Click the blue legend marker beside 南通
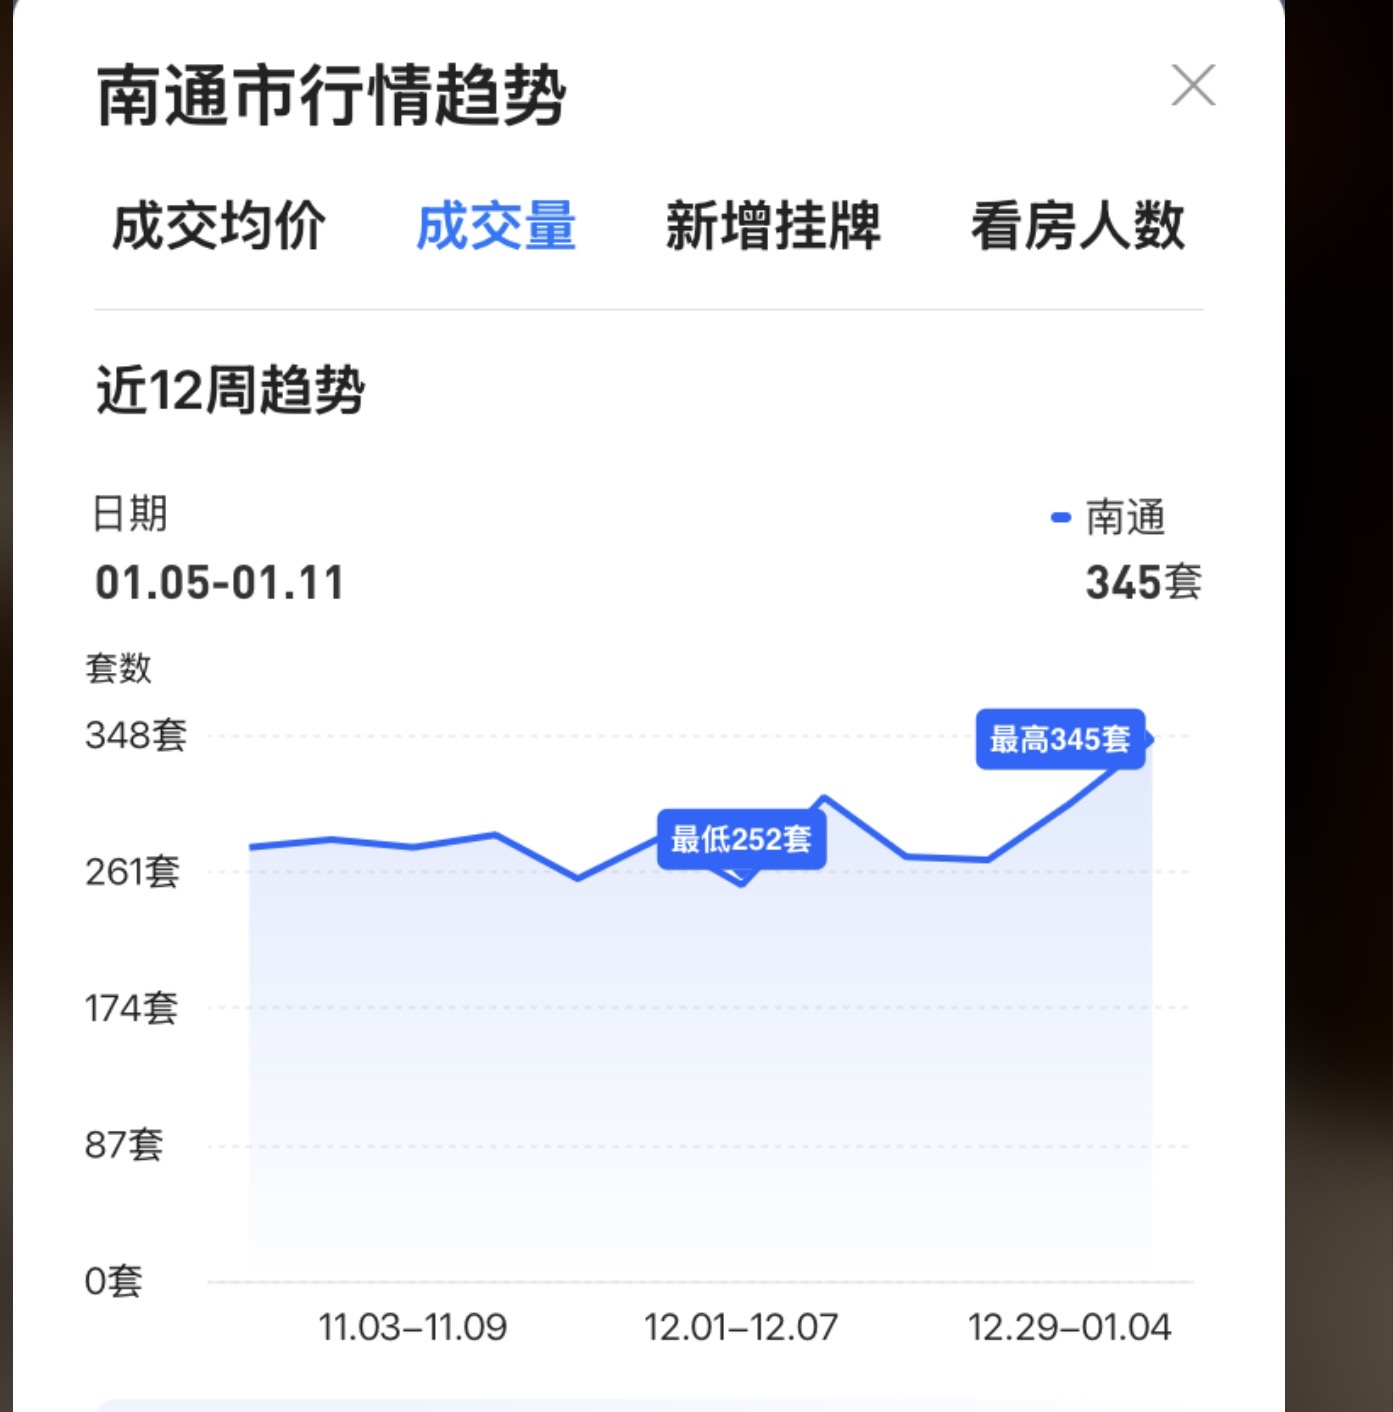The width and height of the screenshot is (1393, 1412). (x=1061, y=517)
